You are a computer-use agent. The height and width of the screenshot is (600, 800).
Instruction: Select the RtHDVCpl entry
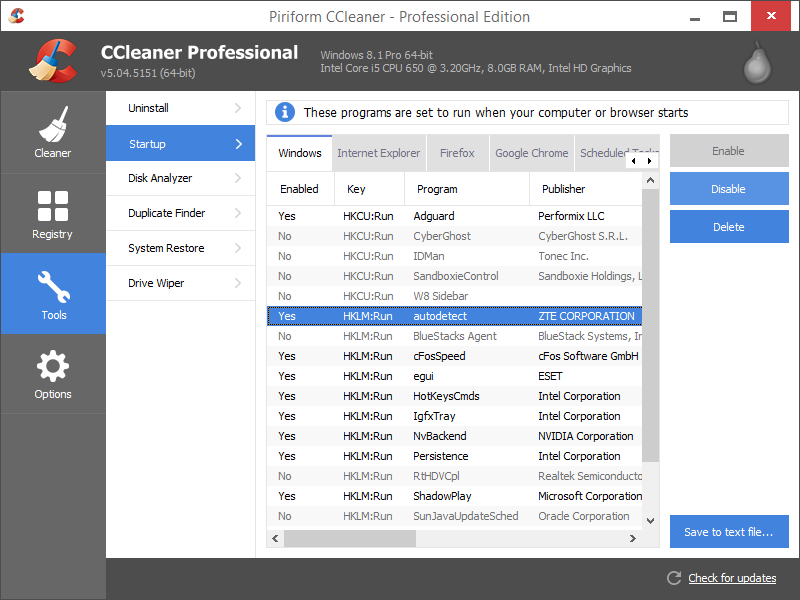(454, 476)
